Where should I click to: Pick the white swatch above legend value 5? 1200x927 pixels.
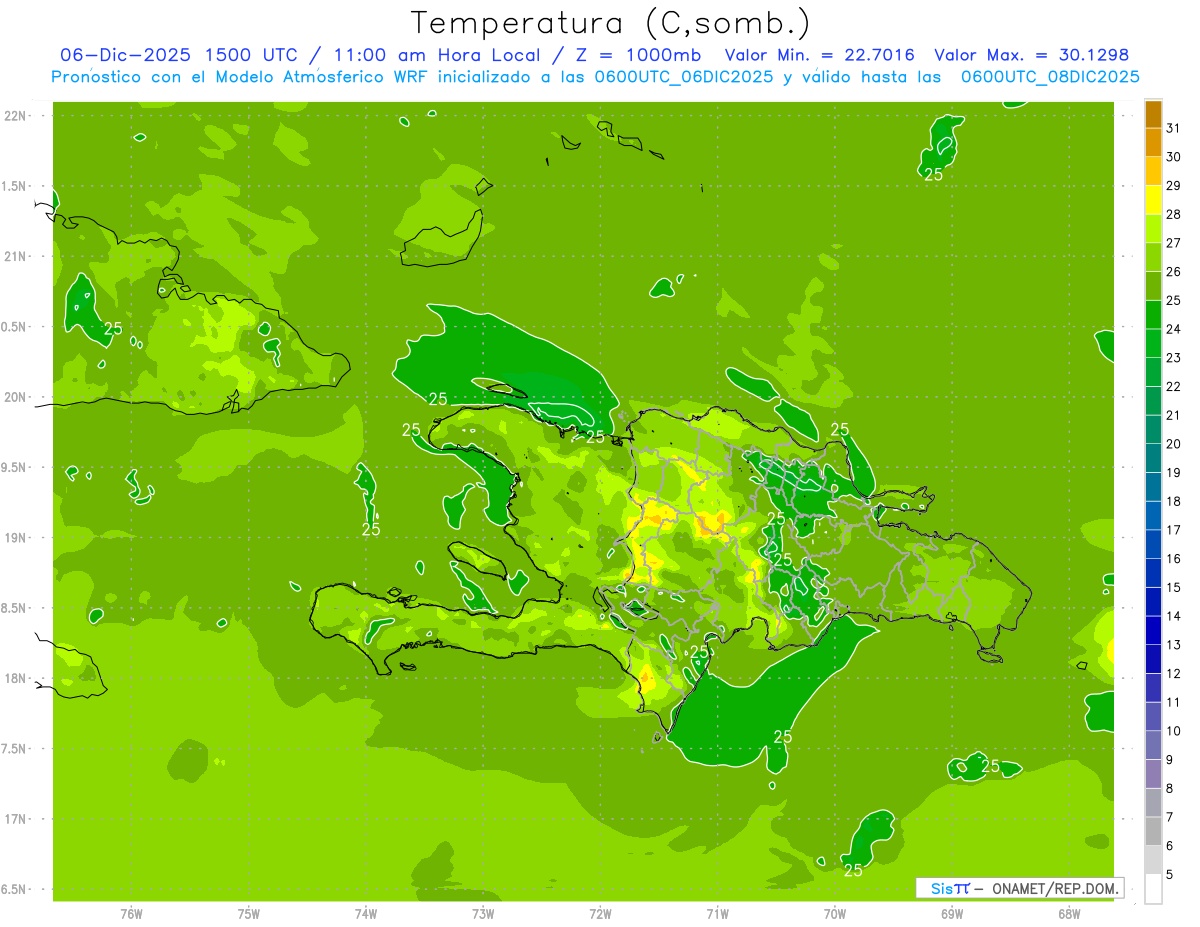(x=1153, y=888)
